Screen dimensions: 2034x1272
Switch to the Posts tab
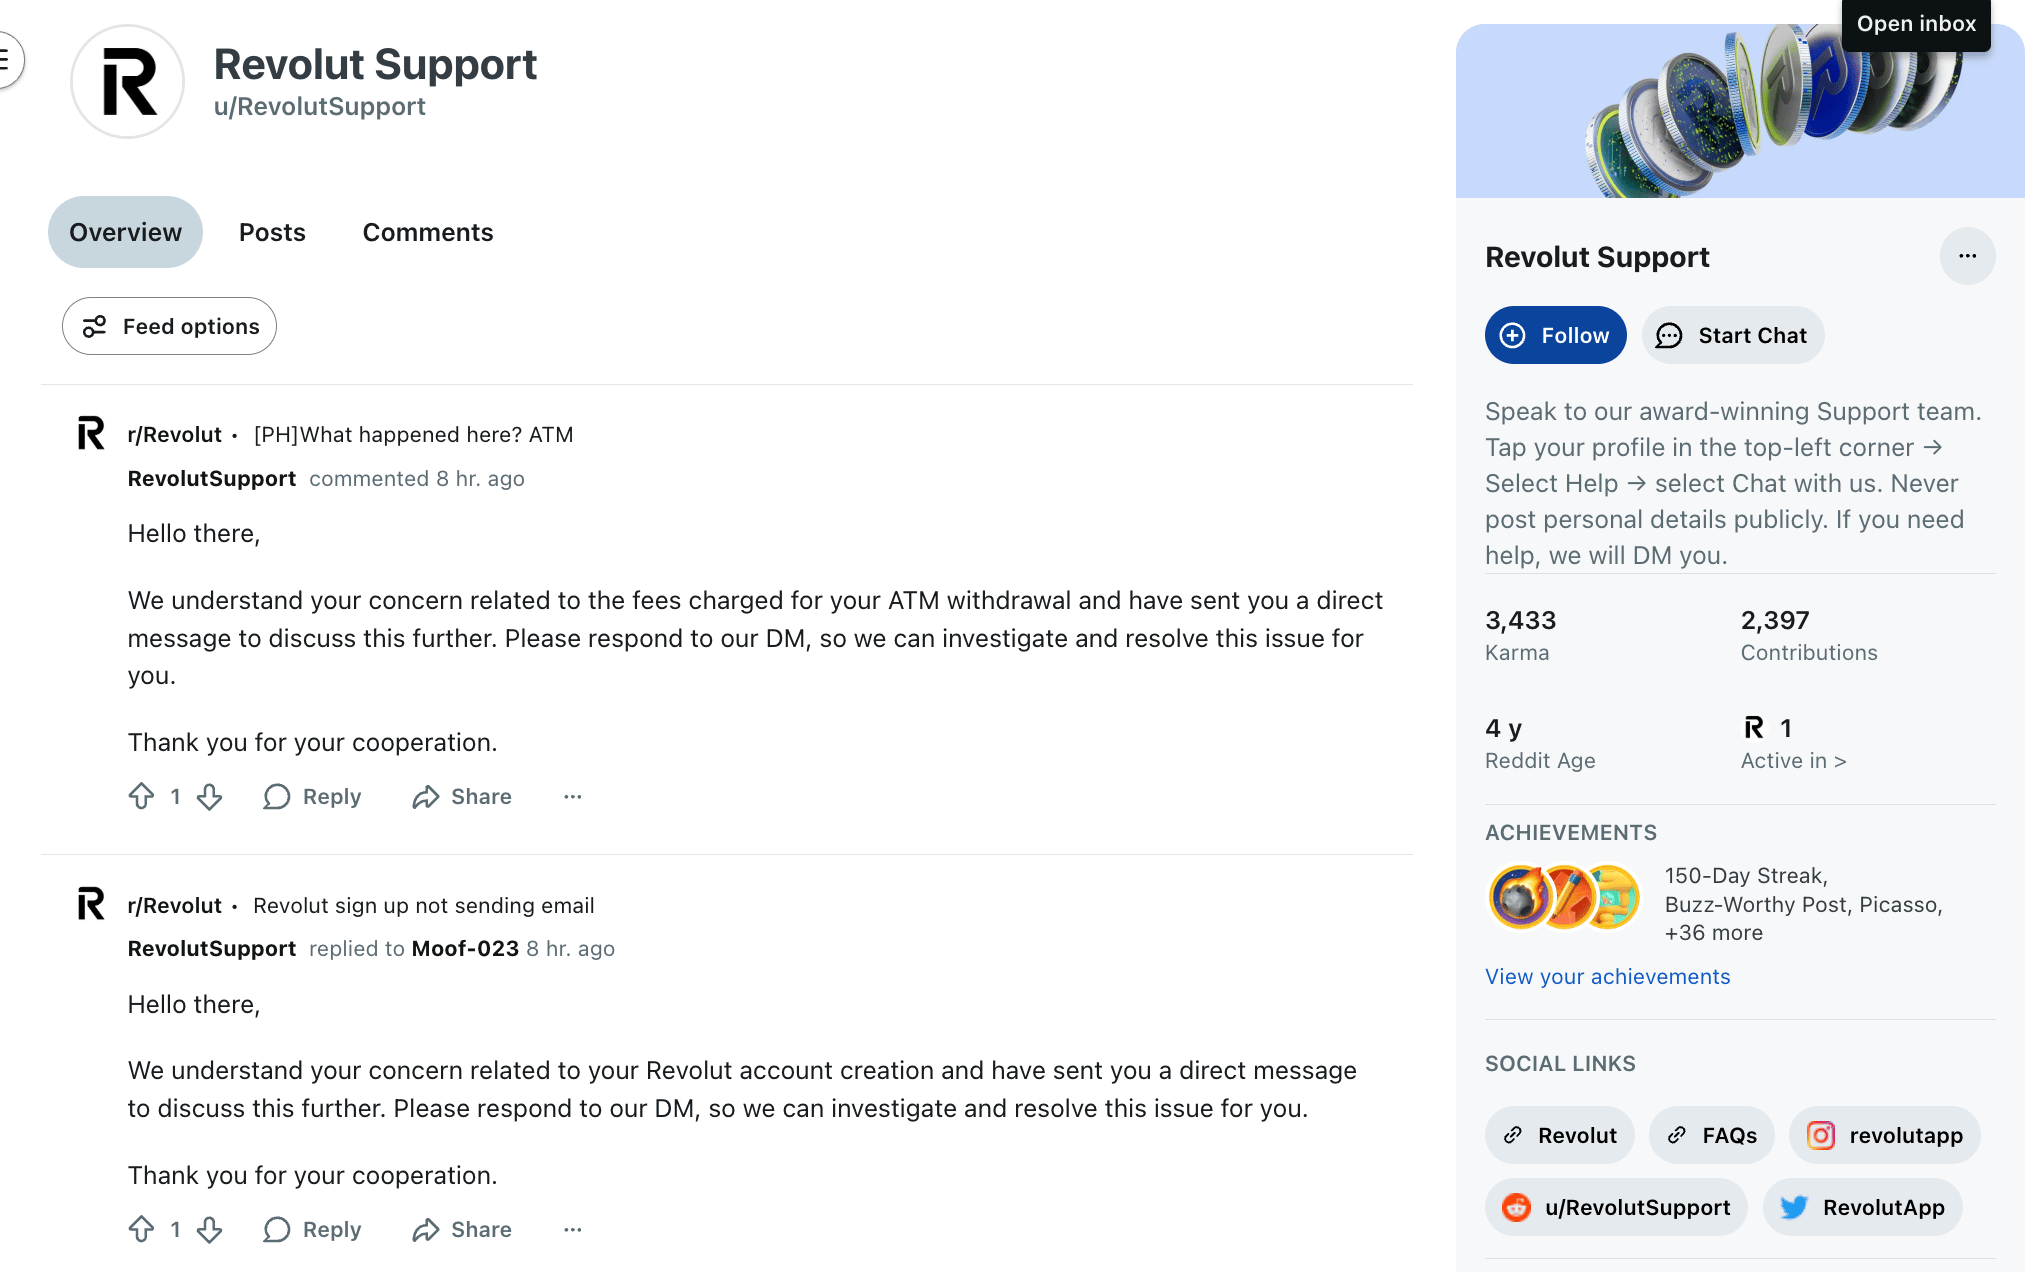tap(272, 232)
